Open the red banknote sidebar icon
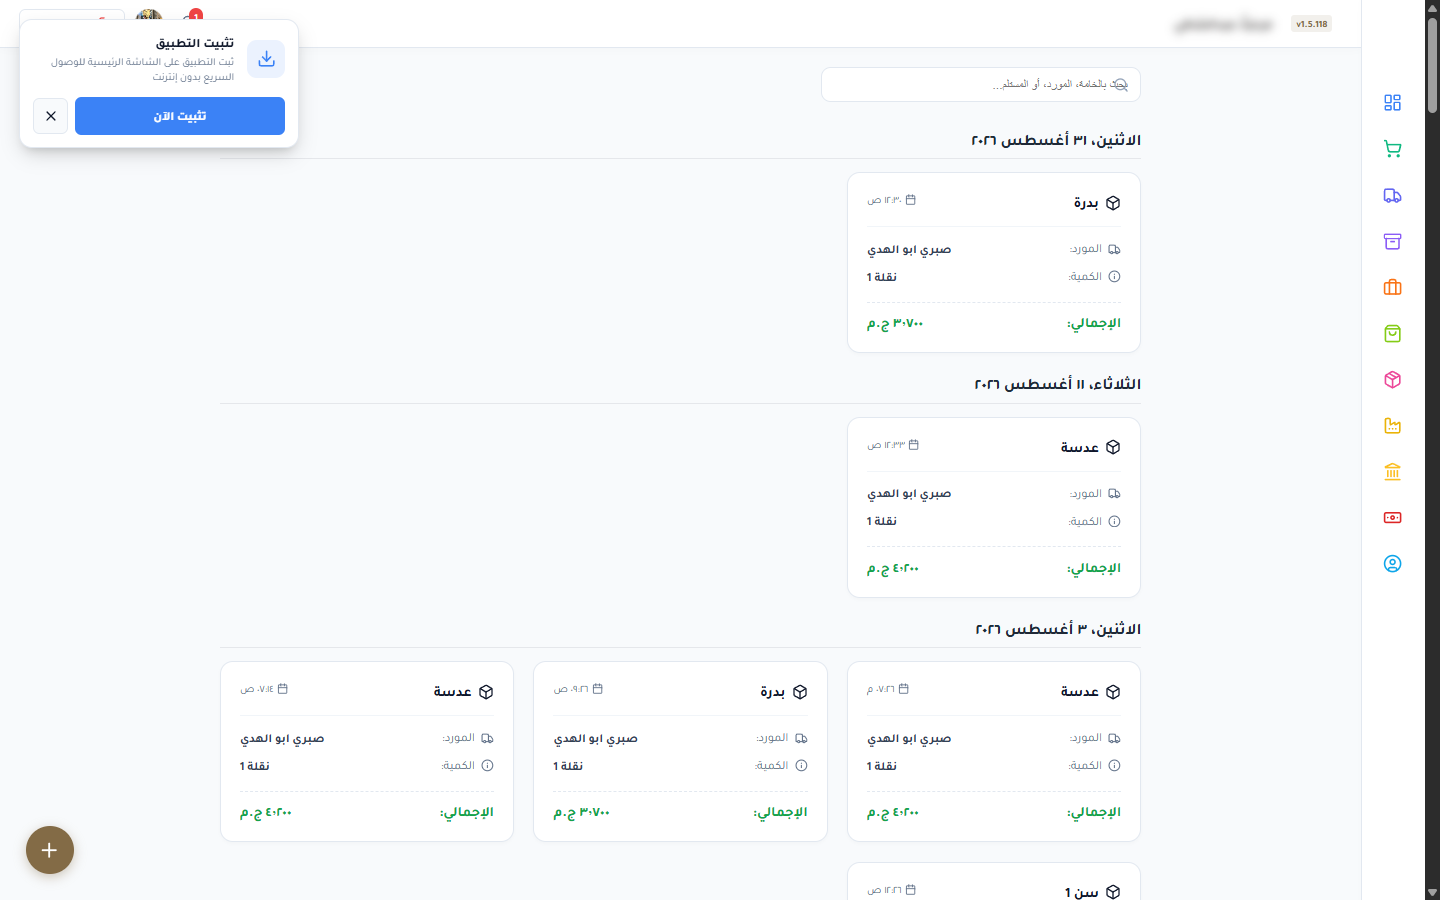1440x900 pixels. (x=1392, y=518)
